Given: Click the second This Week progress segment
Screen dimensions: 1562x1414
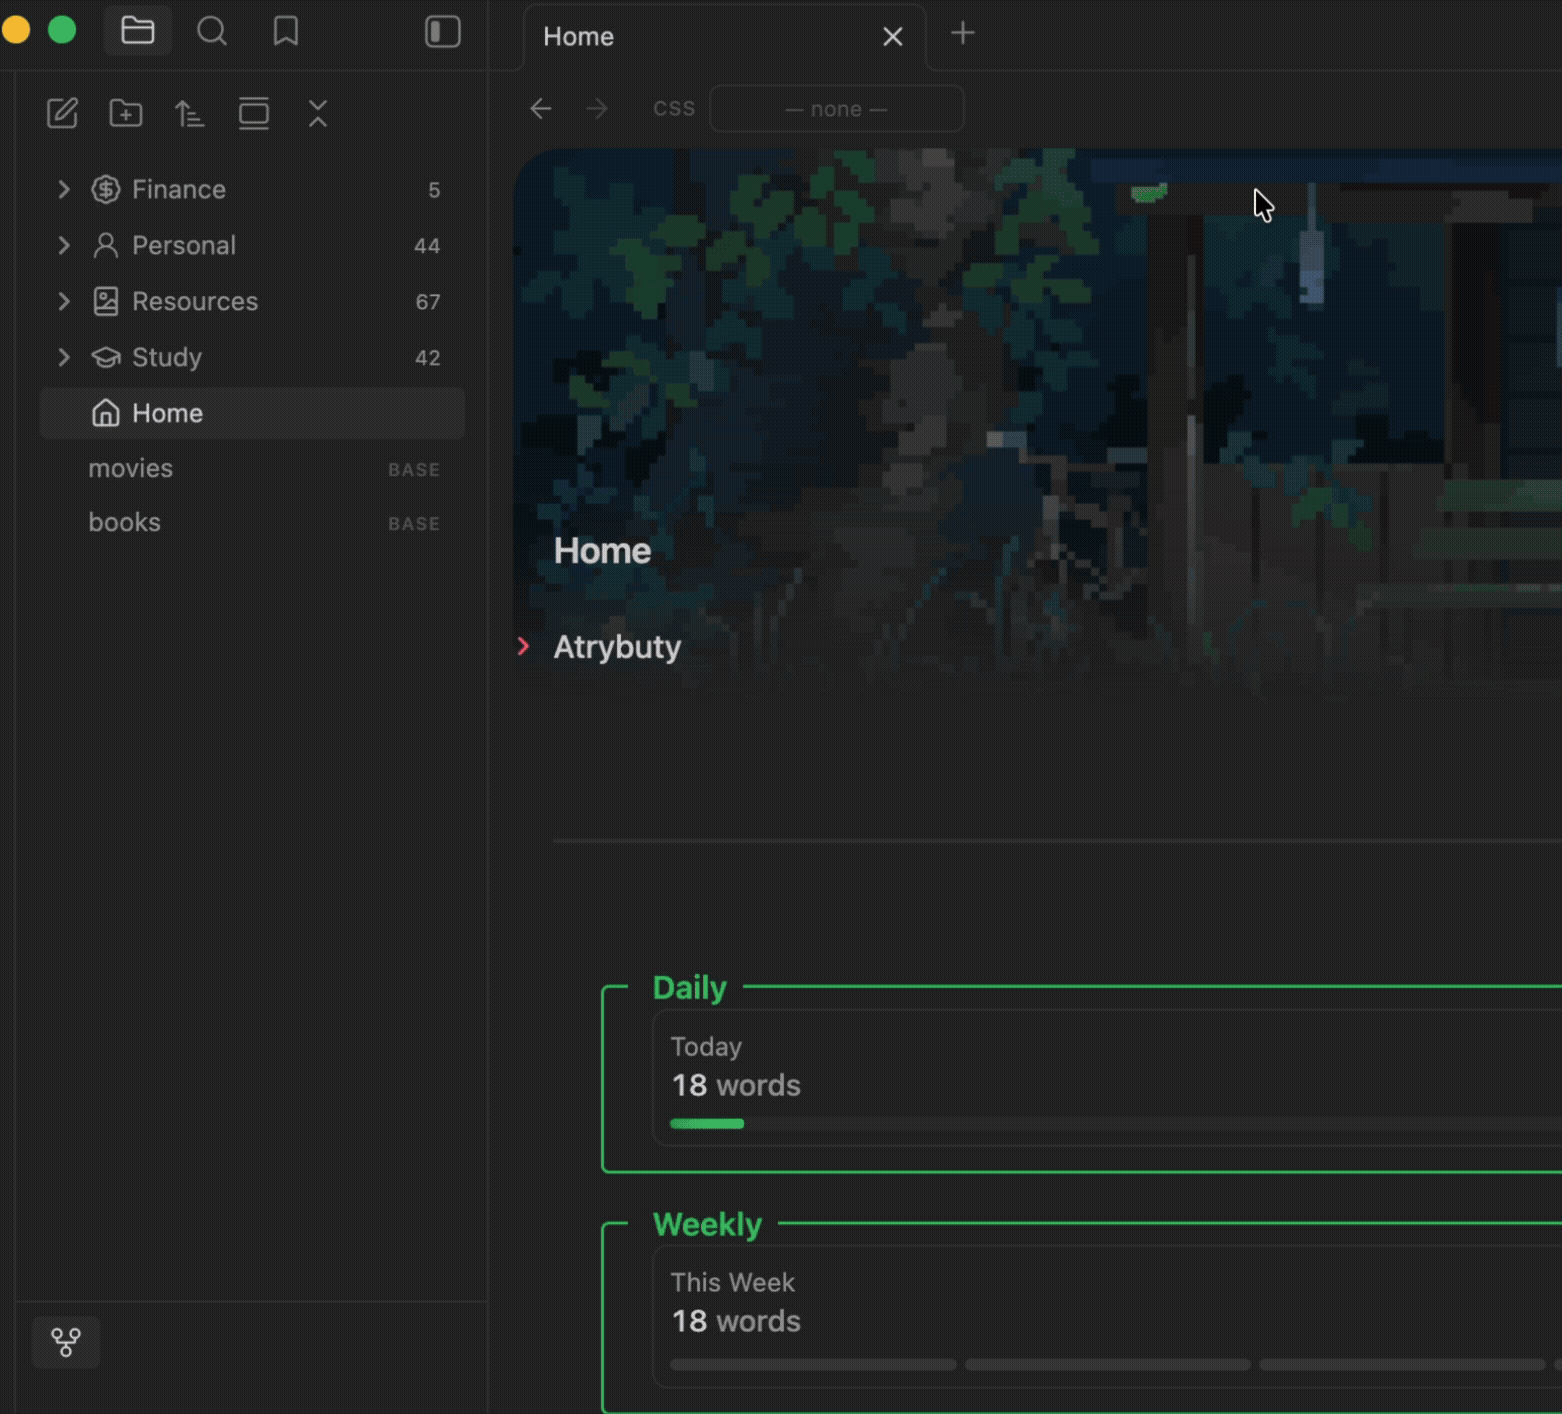Looking at the screenshot, I should [x=1108, y=1364].
